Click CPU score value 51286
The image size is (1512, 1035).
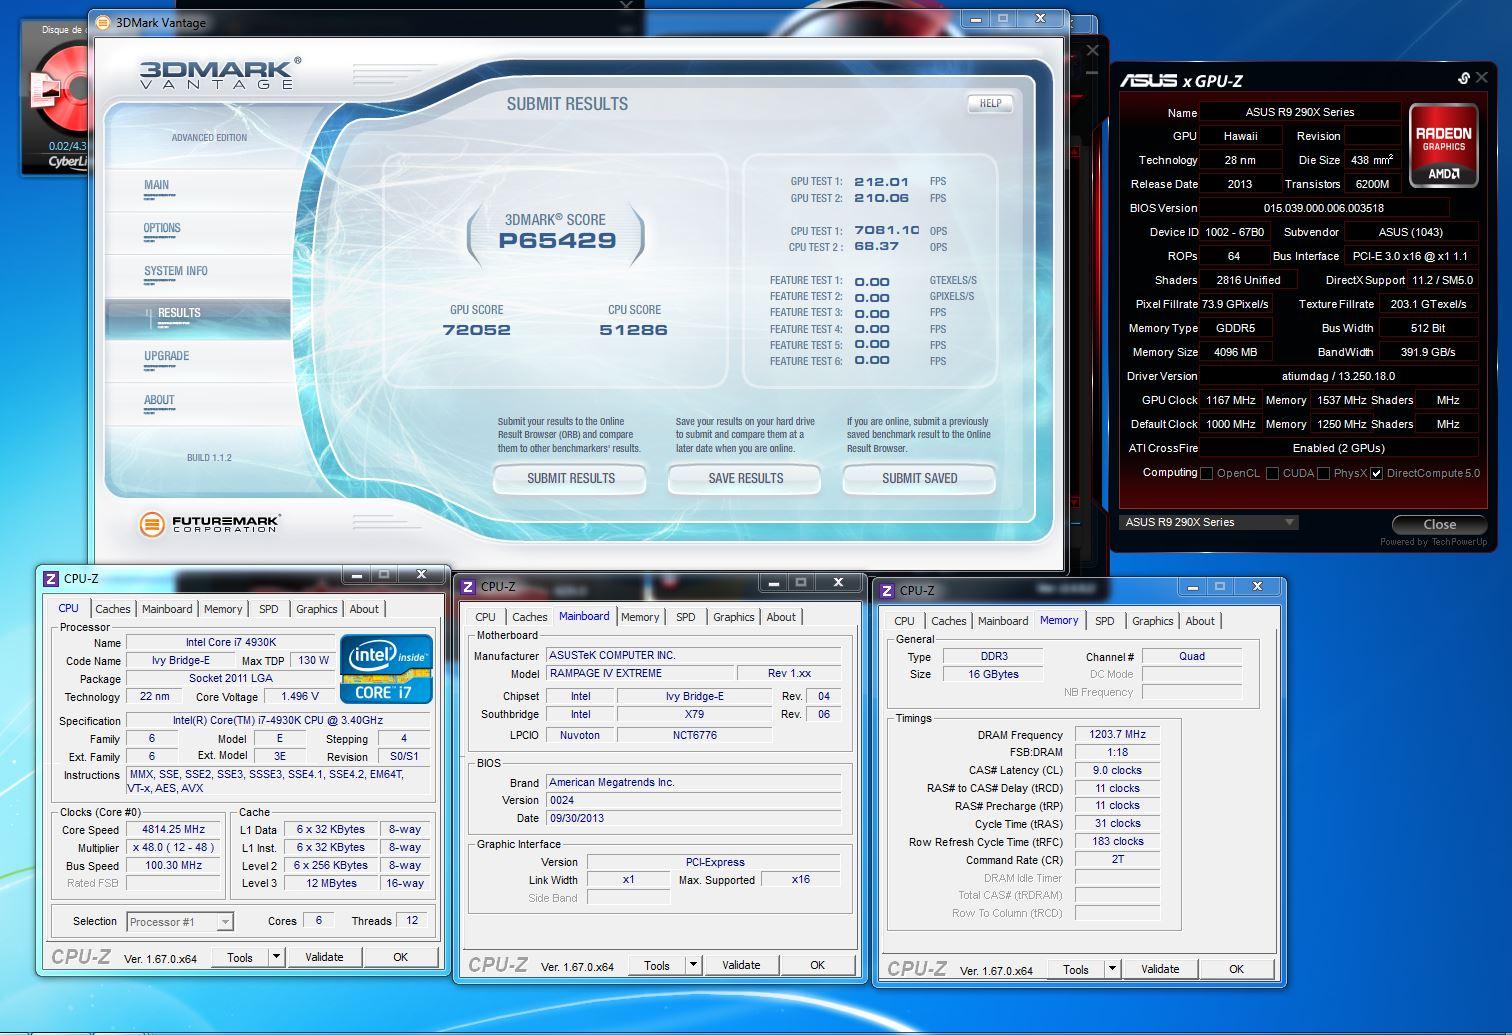(x=634, y=330)
